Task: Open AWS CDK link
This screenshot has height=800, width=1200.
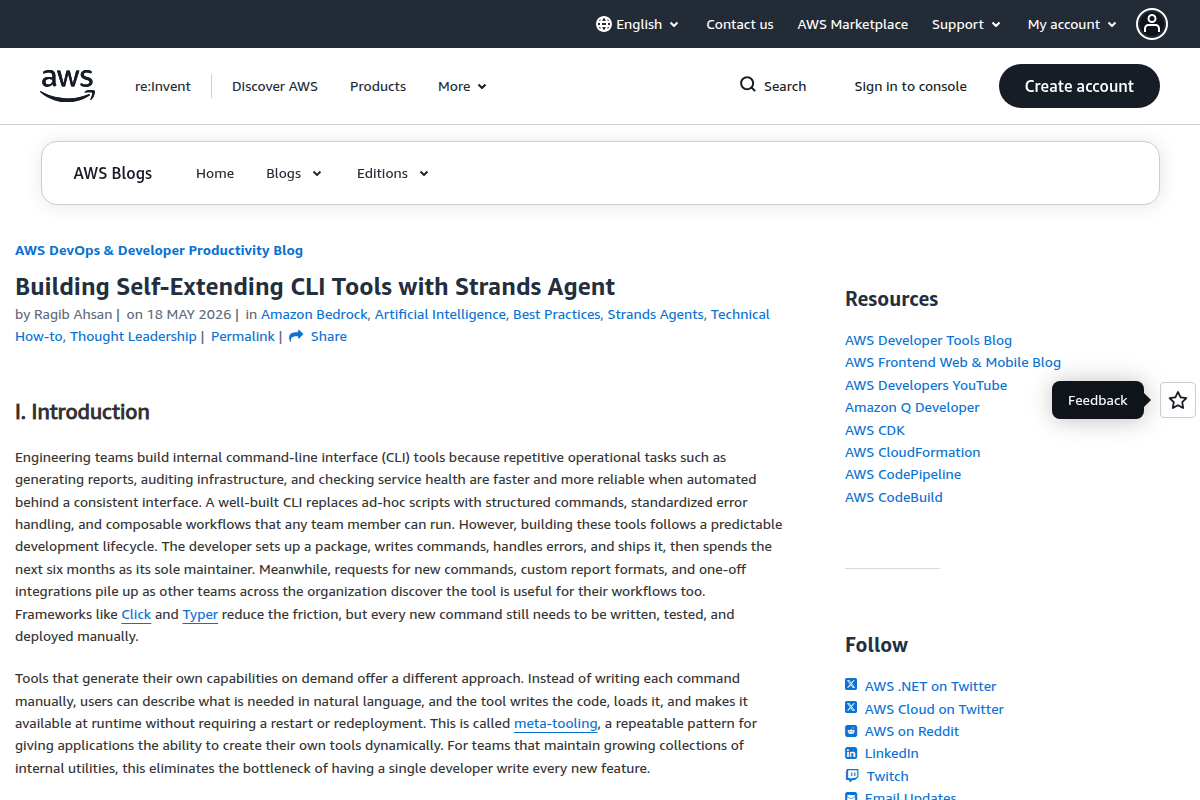Action: [x=875, y=430]
